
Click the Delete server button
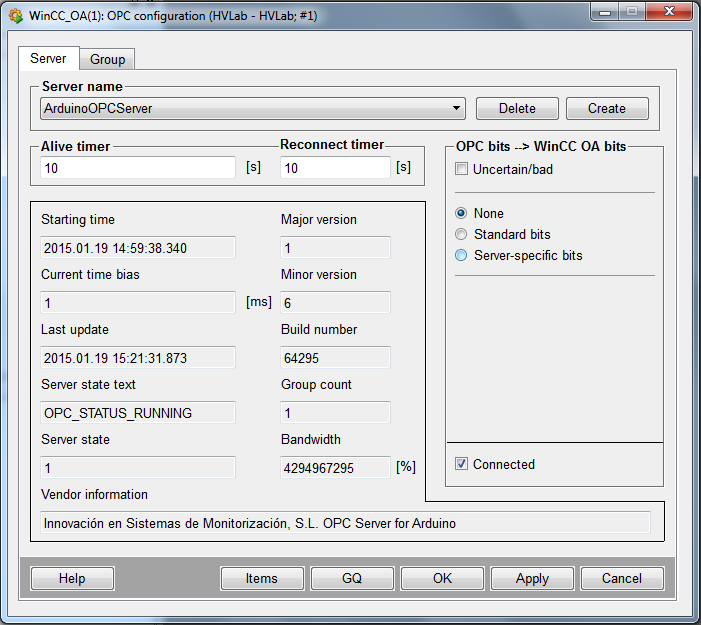517,109
